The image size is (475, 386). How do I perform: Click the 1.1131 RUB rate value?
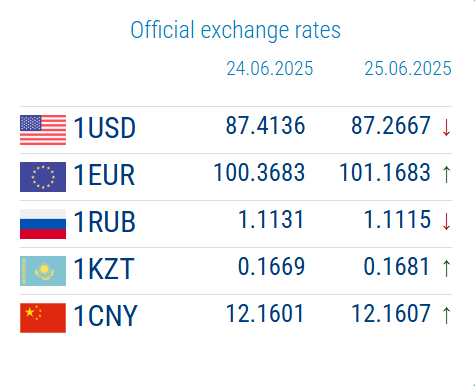[x=271, y=220]
